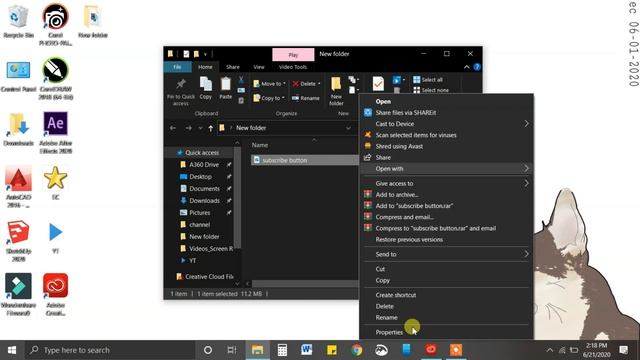Switch to Video Tools tab
The image size is (640, 360).
[x=293, y=67]
